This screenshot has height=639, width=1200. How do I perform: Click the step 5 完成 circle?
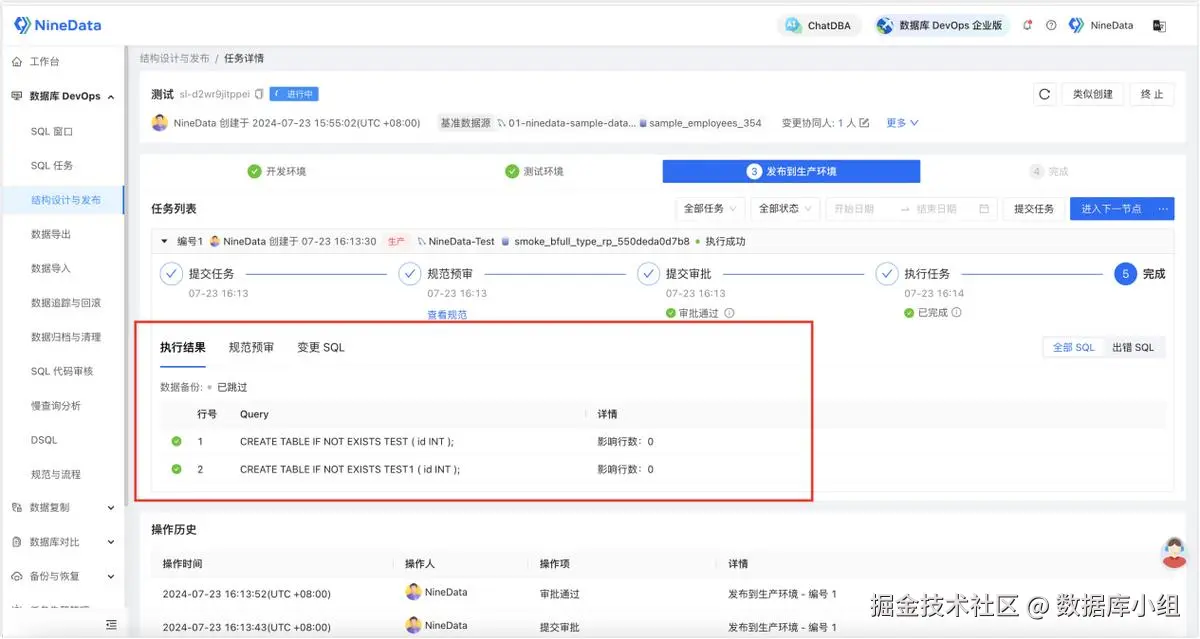click(x=1125, y=273)
